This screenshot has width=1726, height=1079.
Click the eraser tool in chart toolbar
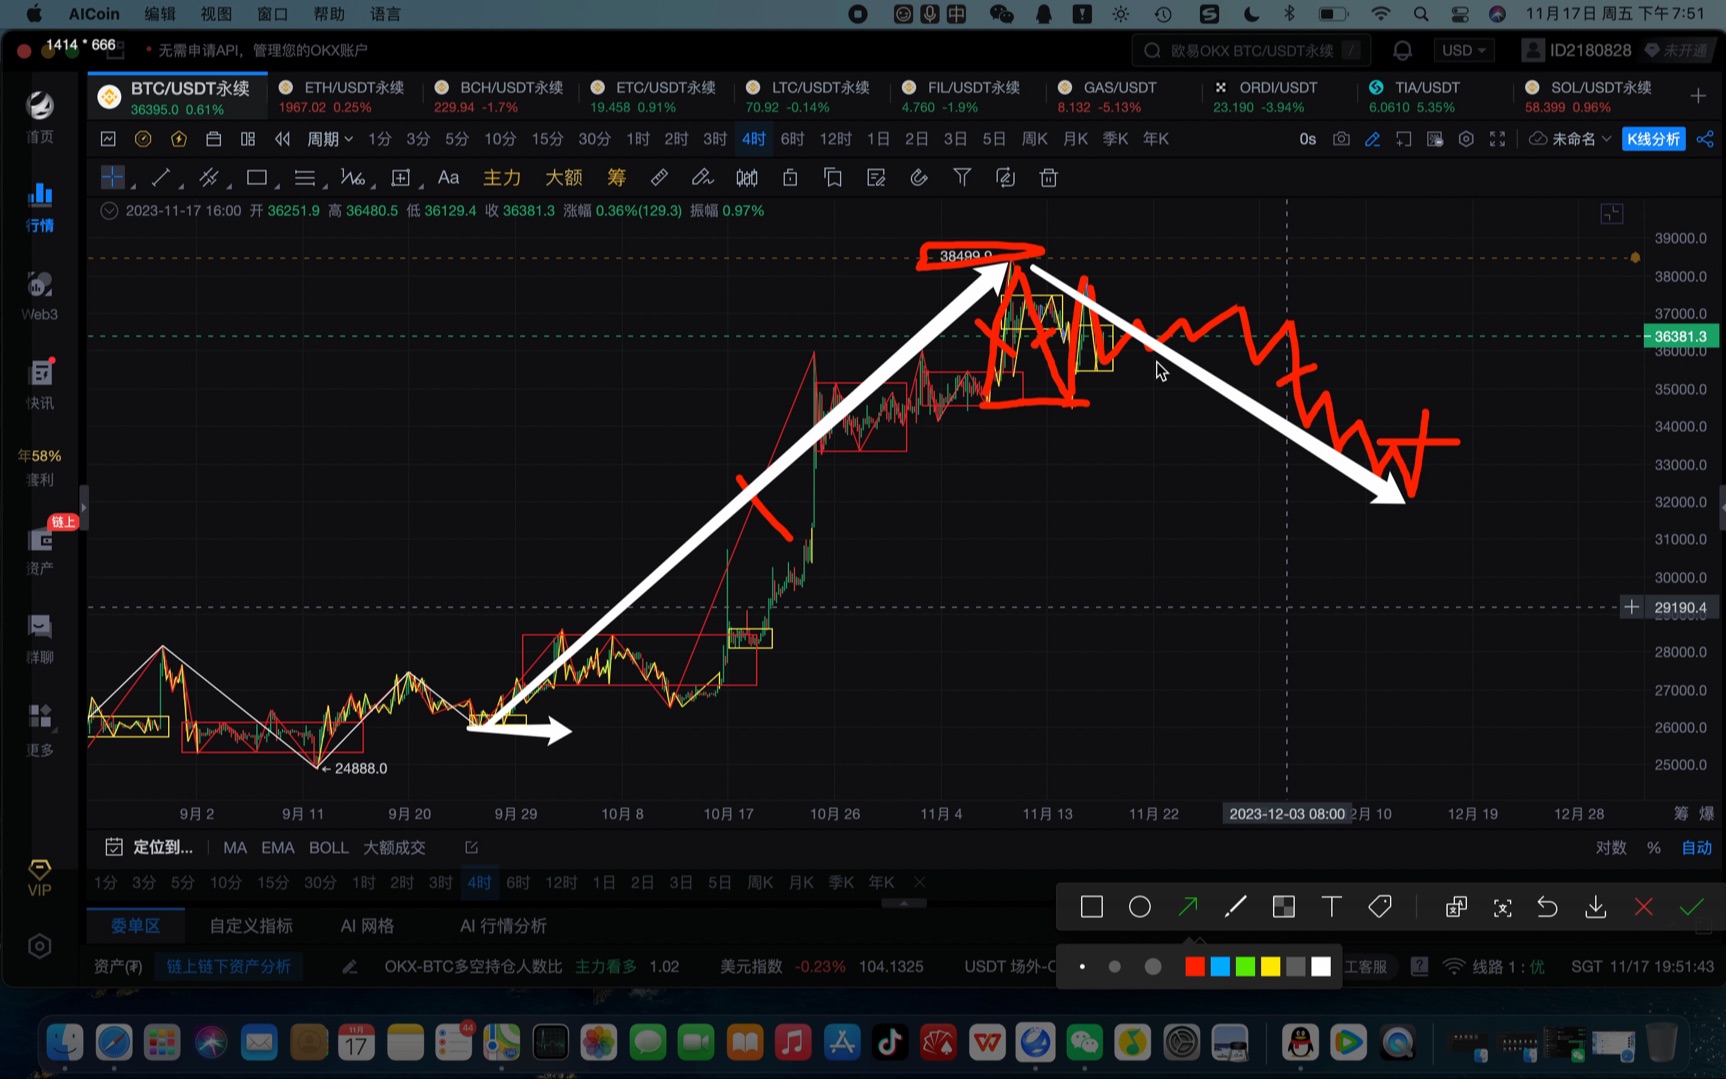click(x=702, y=178)
